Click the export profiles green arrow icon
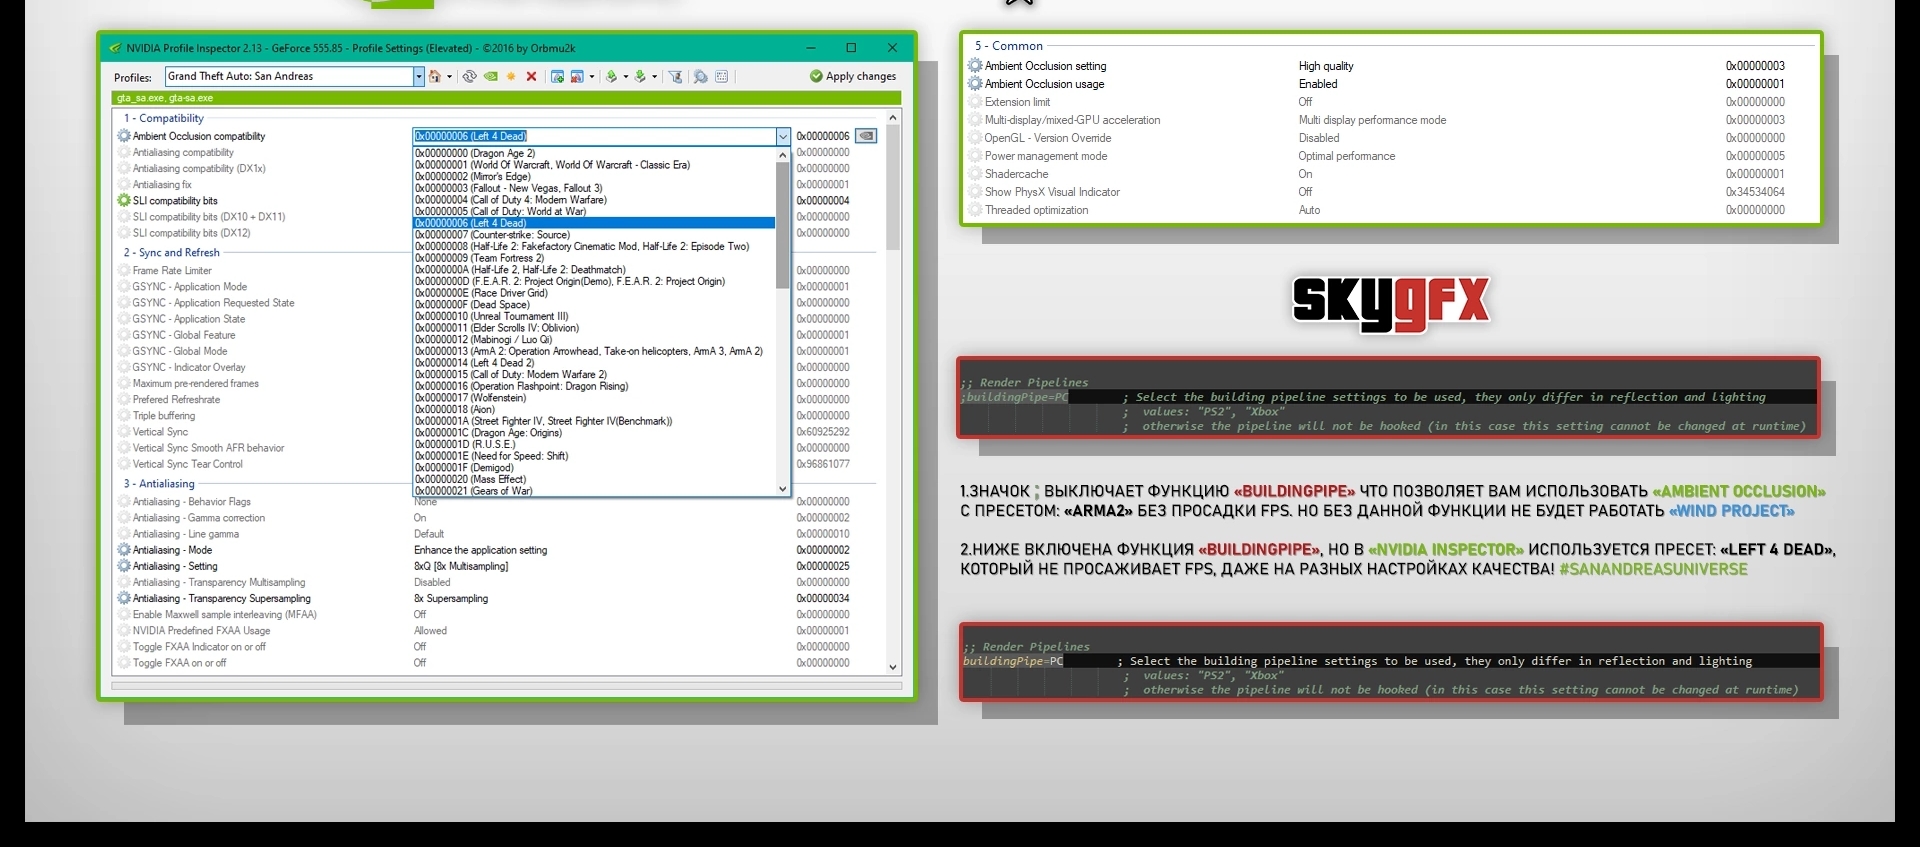1920x847 pixels. pyautogui.click(x=611, y=76)
